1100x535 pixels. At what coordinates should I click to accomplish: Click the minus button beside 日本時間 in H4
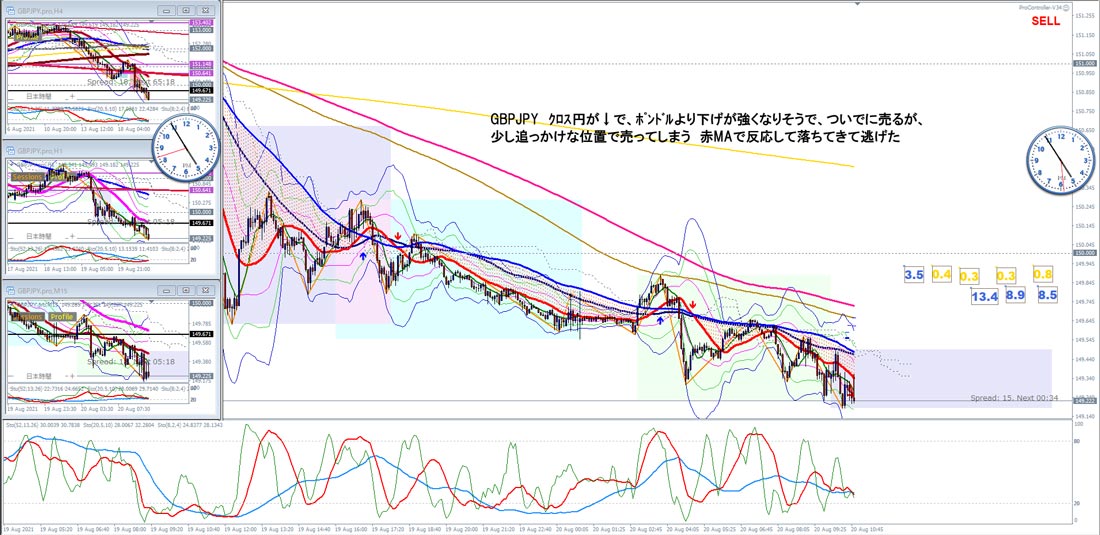pyautogui.click(x=65, y=96)
